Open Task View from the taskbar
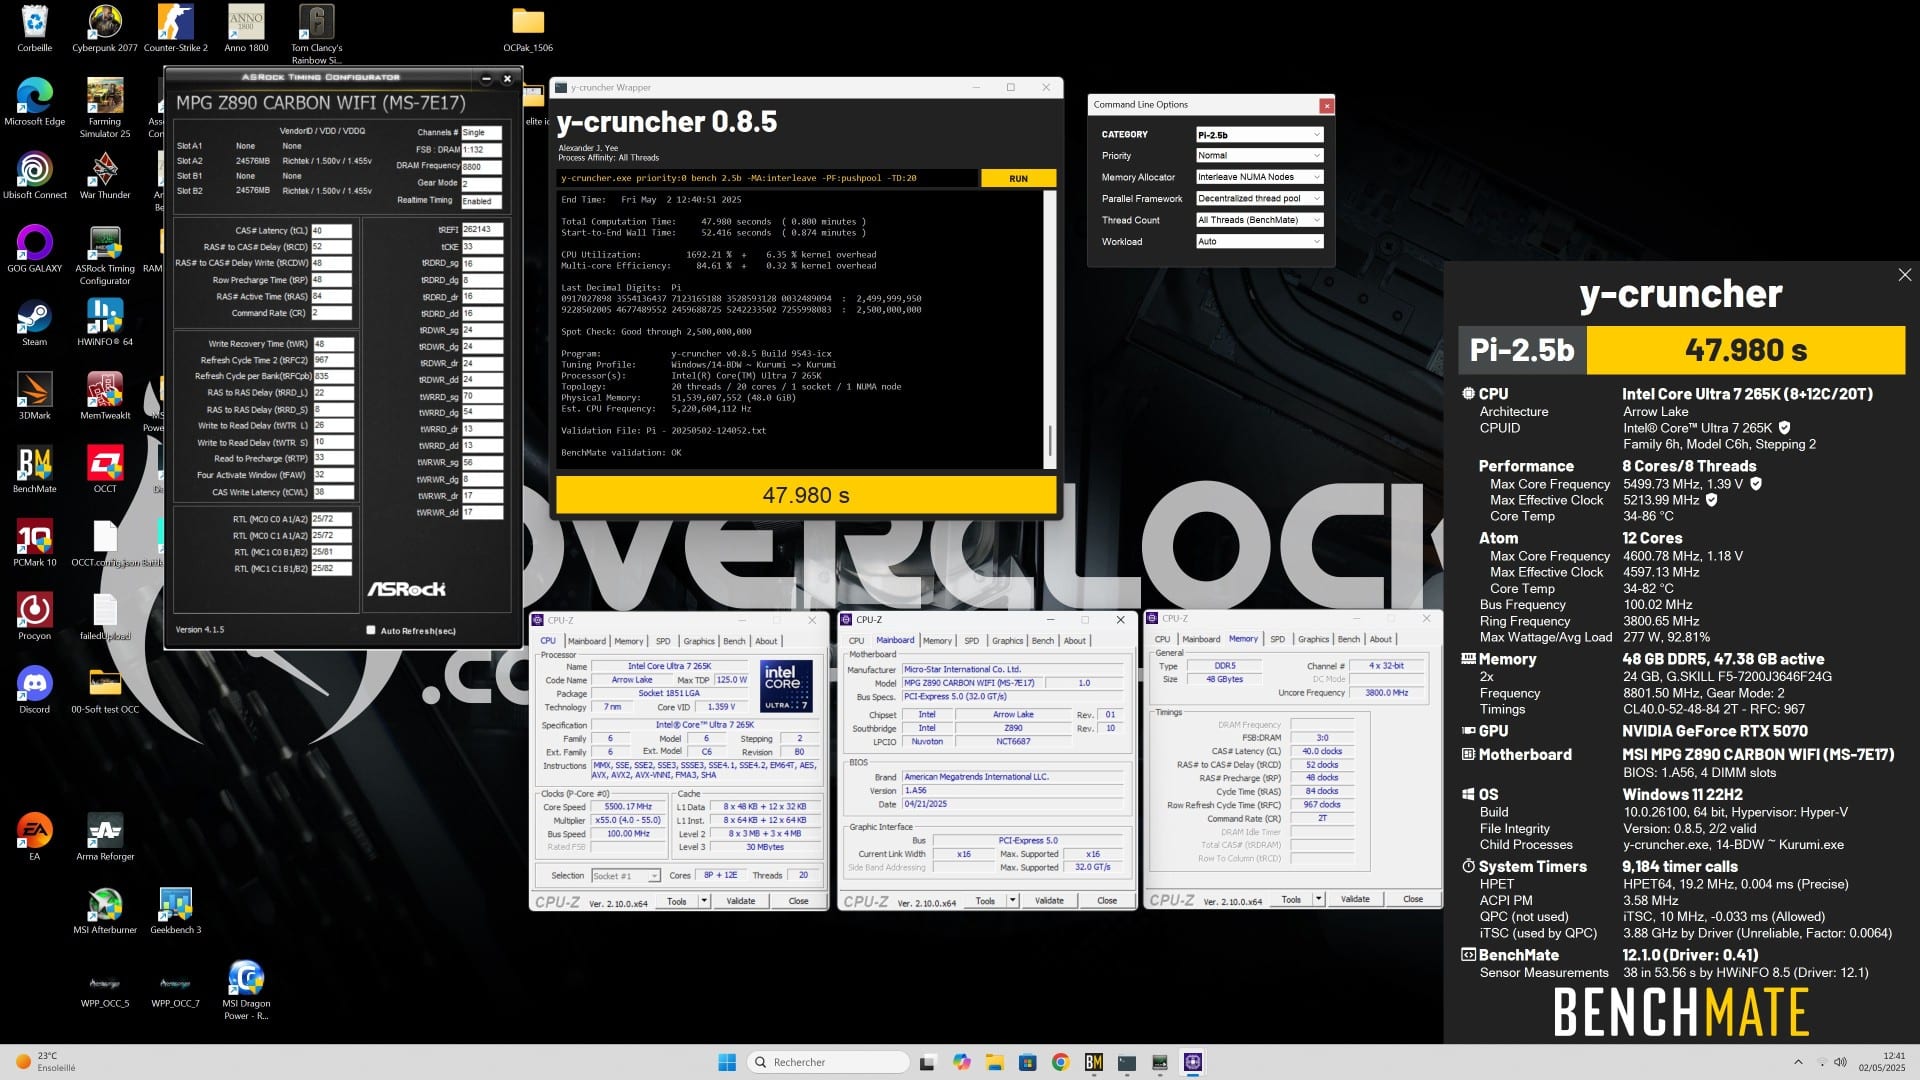The height and width of the screenshot is (1080, 1920). pyautogui.click(x=927, y=1062)
